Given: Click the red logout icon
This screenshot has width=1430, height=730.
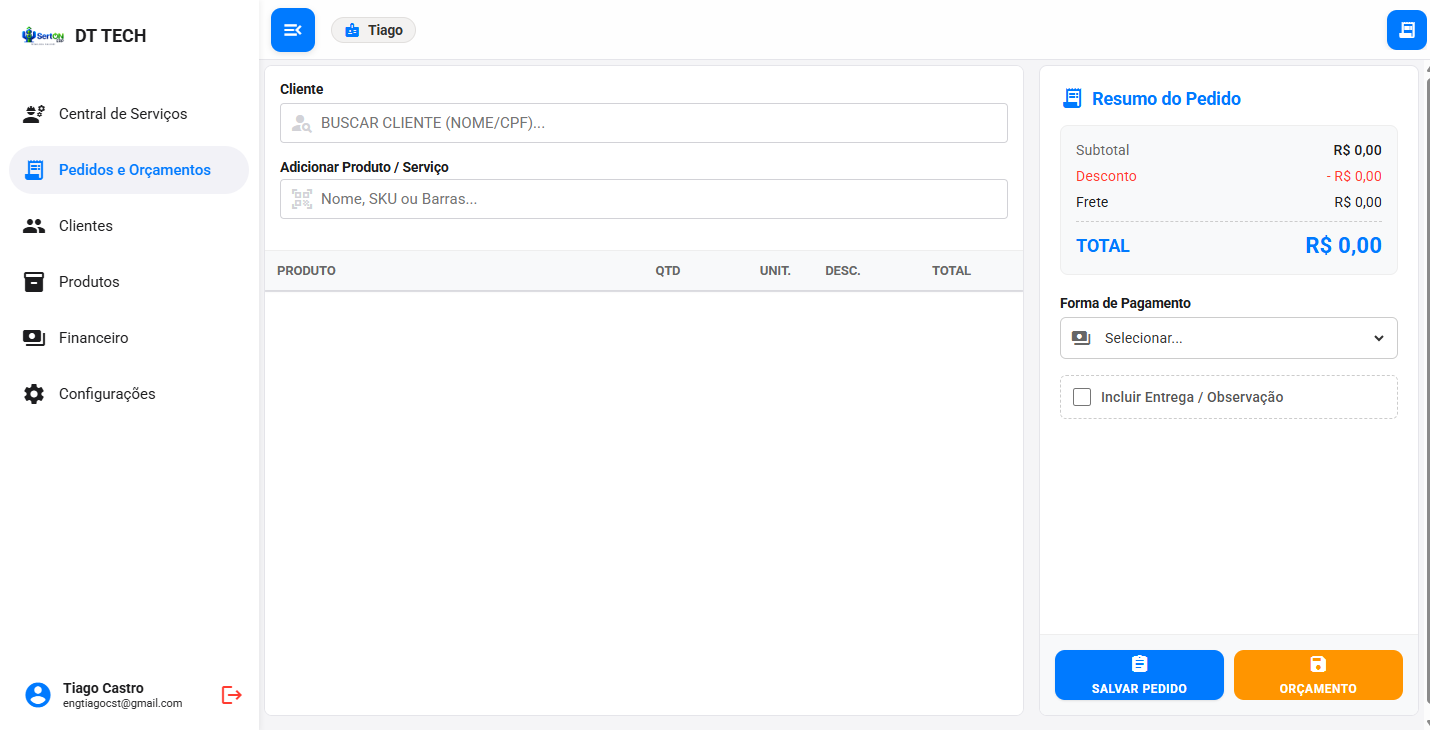Looking at the screenshot, I should click(232, 695).
